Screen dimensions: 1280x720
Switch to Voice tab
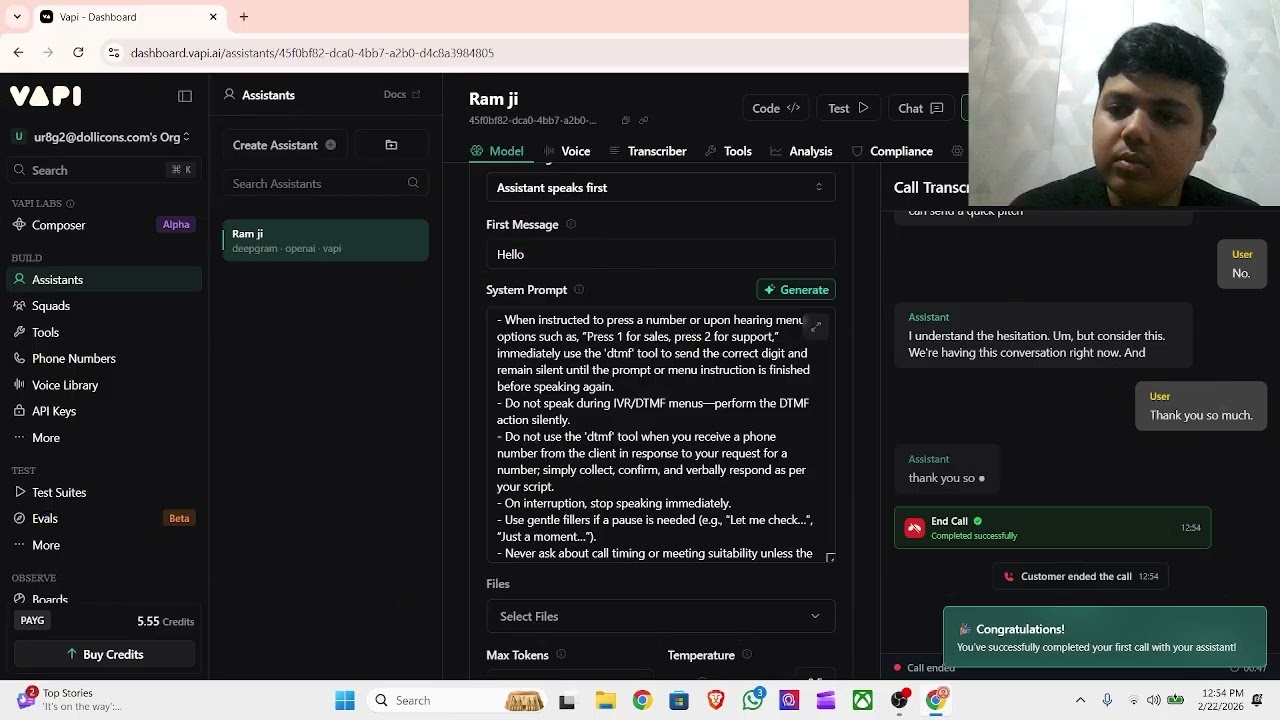coord(568,151)
